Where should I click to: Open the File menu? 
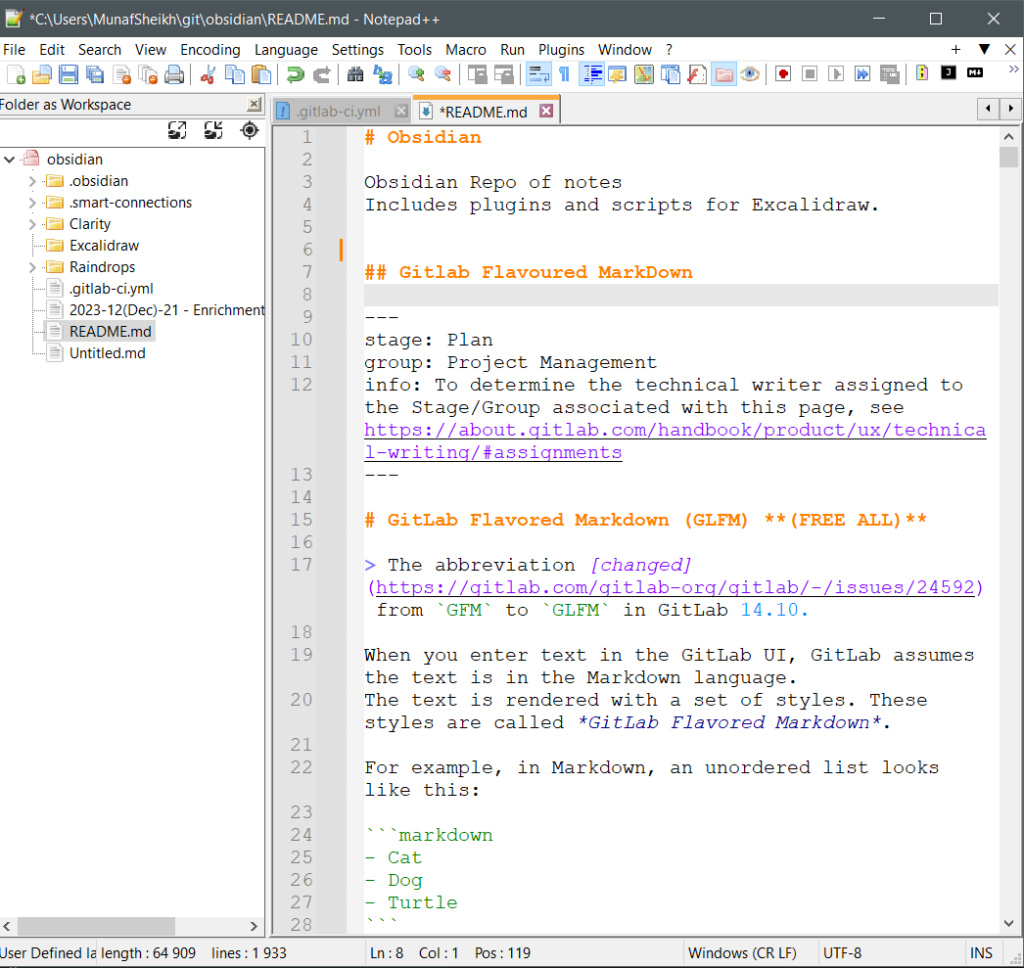(14, 50)
